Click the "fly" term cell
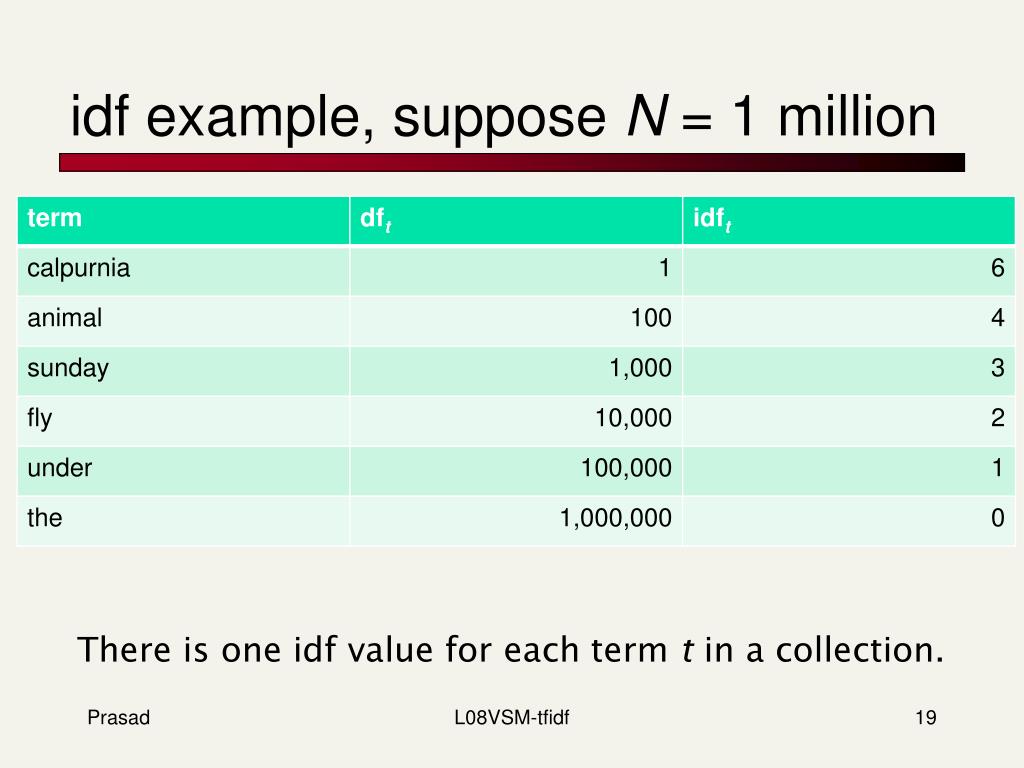Viewport: 1024px width, 768px height. (184, 420)
